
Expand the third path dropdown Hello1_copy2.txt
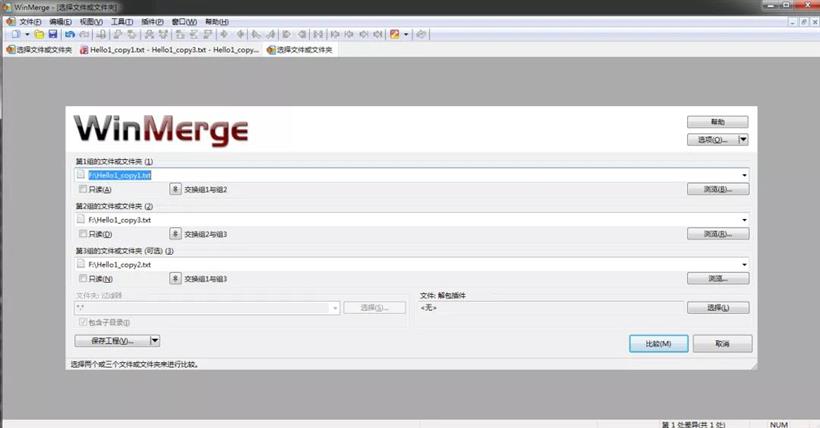pyautogui.click(x=744, y=265)
